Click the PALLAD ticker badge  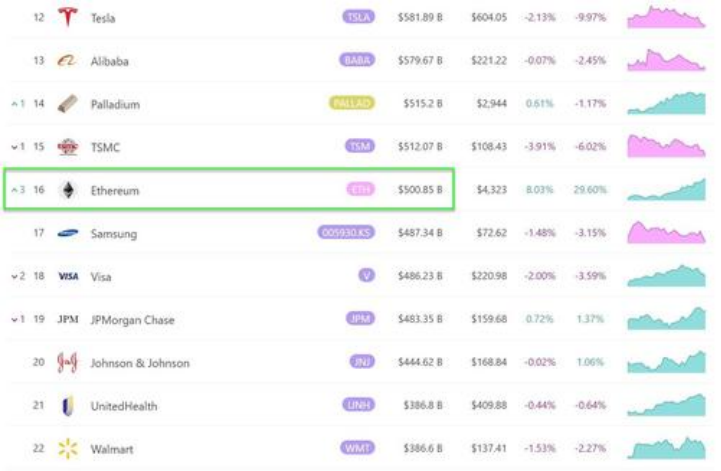[352, 104]
